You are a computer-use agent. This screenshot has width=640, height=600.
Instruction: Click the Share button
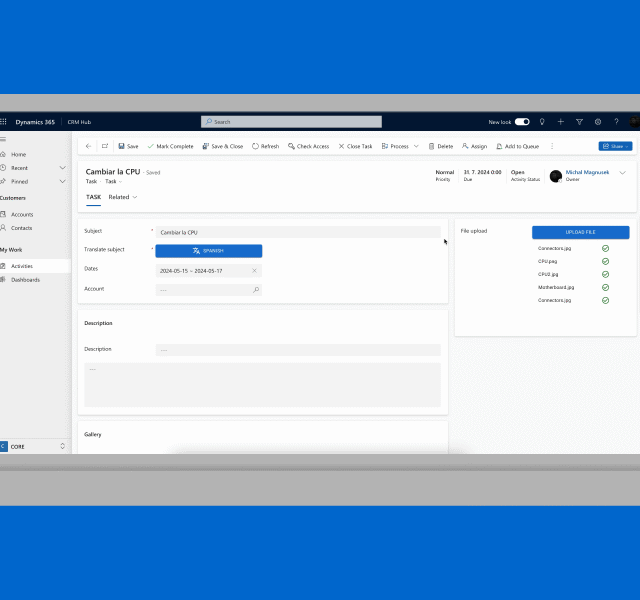pos(616,146)
